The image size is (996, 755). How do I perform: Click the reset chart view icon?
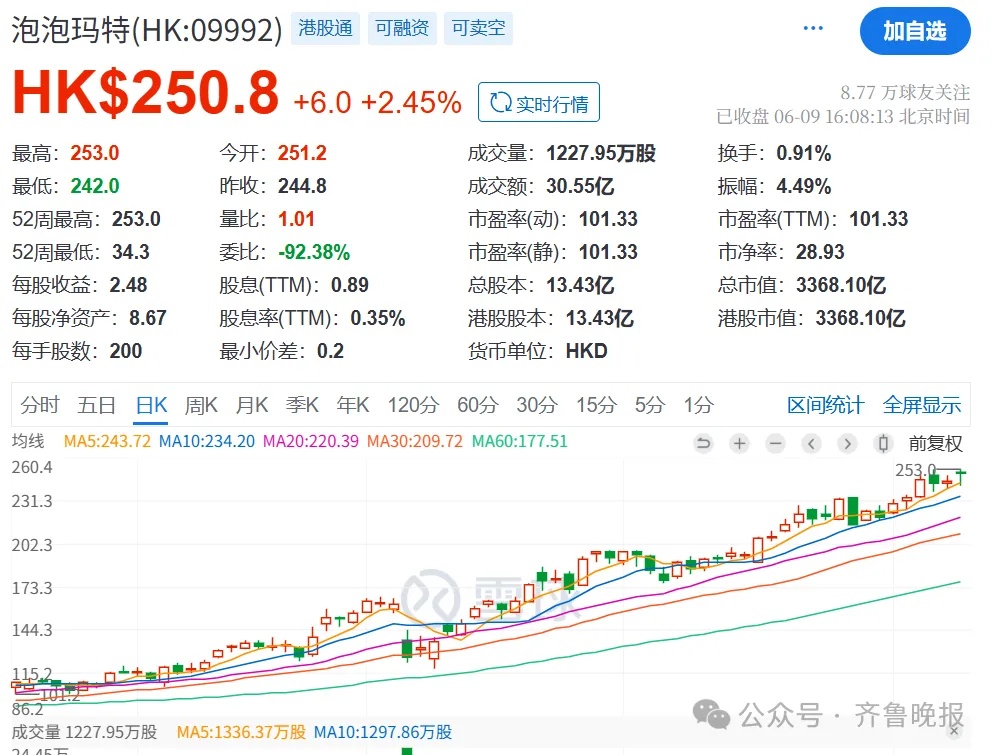tap(703, 443)
